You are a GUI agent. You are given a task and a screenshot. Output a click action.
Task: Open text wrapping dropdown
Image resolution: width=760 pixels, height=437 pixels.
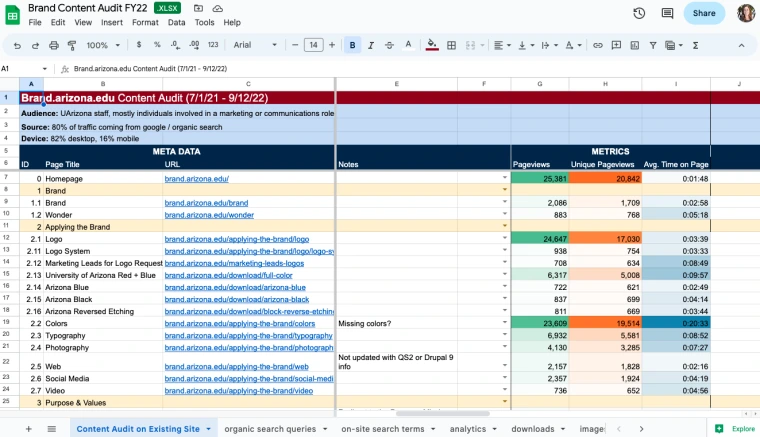[550, 45]
